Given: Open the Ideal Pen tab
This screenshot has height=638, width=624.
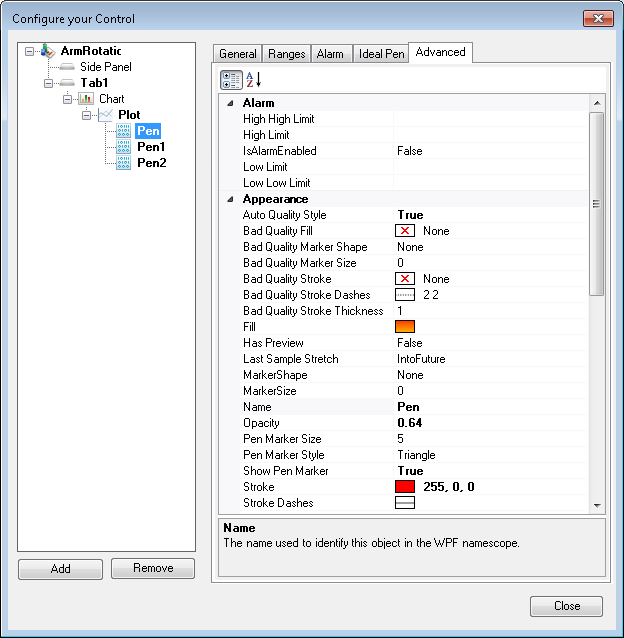Looking at the screenshot, I should (382, 54).
